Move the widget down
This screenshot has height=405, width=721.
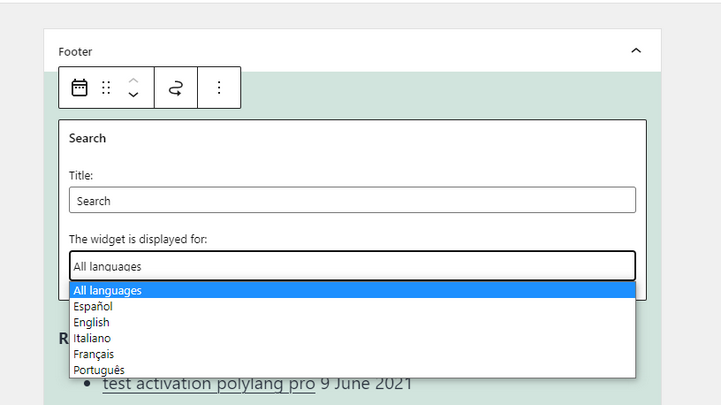(133, 96)
